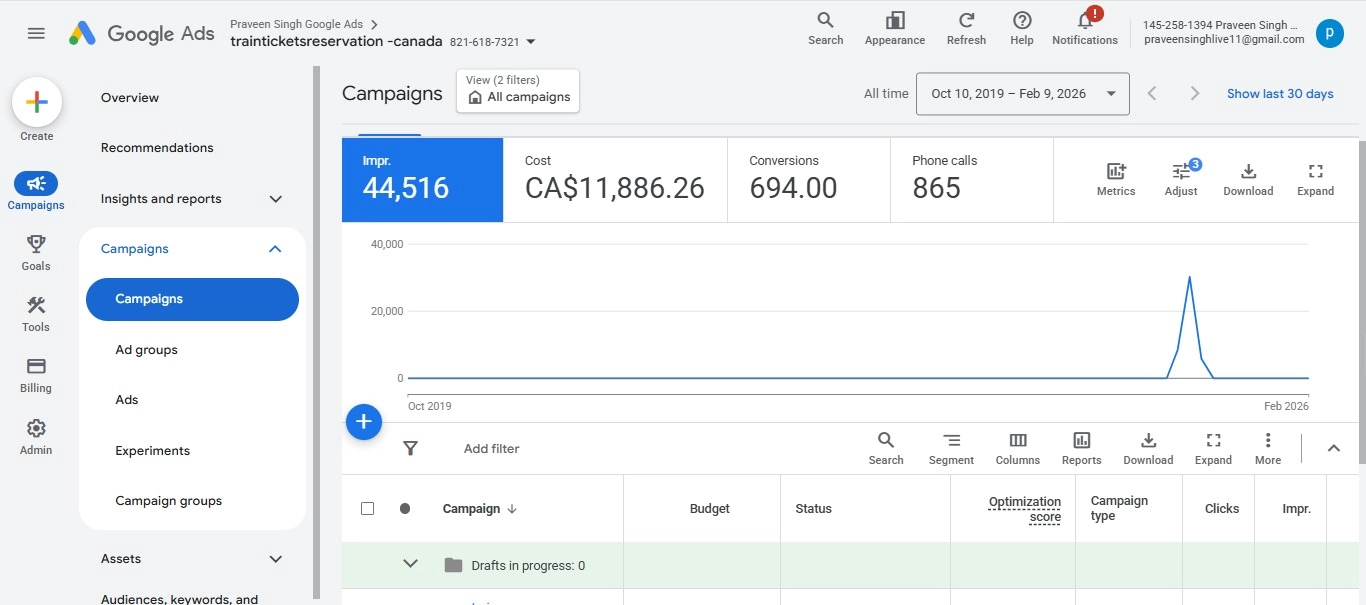The width and height of the screenshot is (1366, 605).
Task: Open Experiments in the side menu
Action: click(152, 451)
